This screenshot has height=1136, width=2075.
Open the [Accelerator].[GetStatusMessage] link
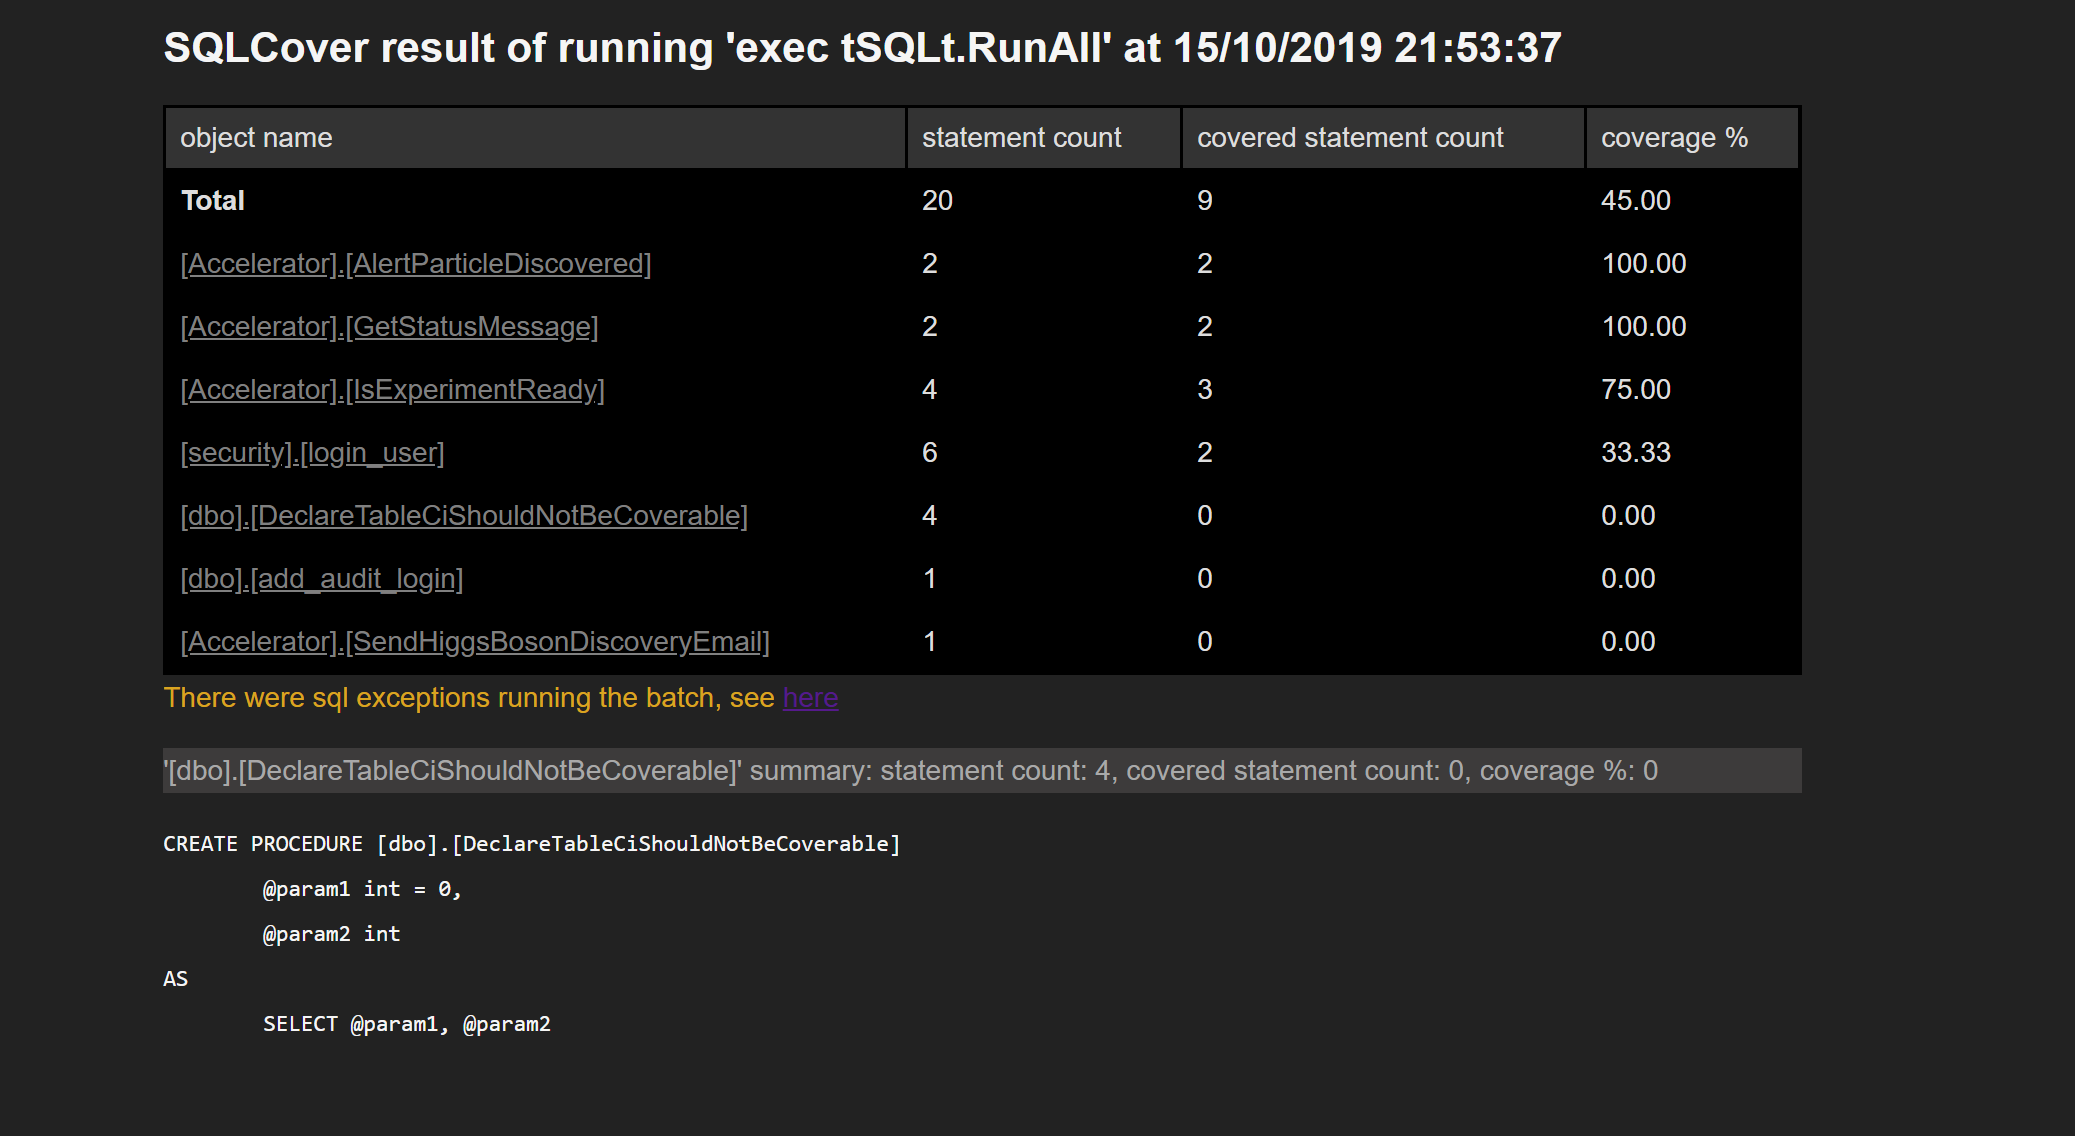389,327
